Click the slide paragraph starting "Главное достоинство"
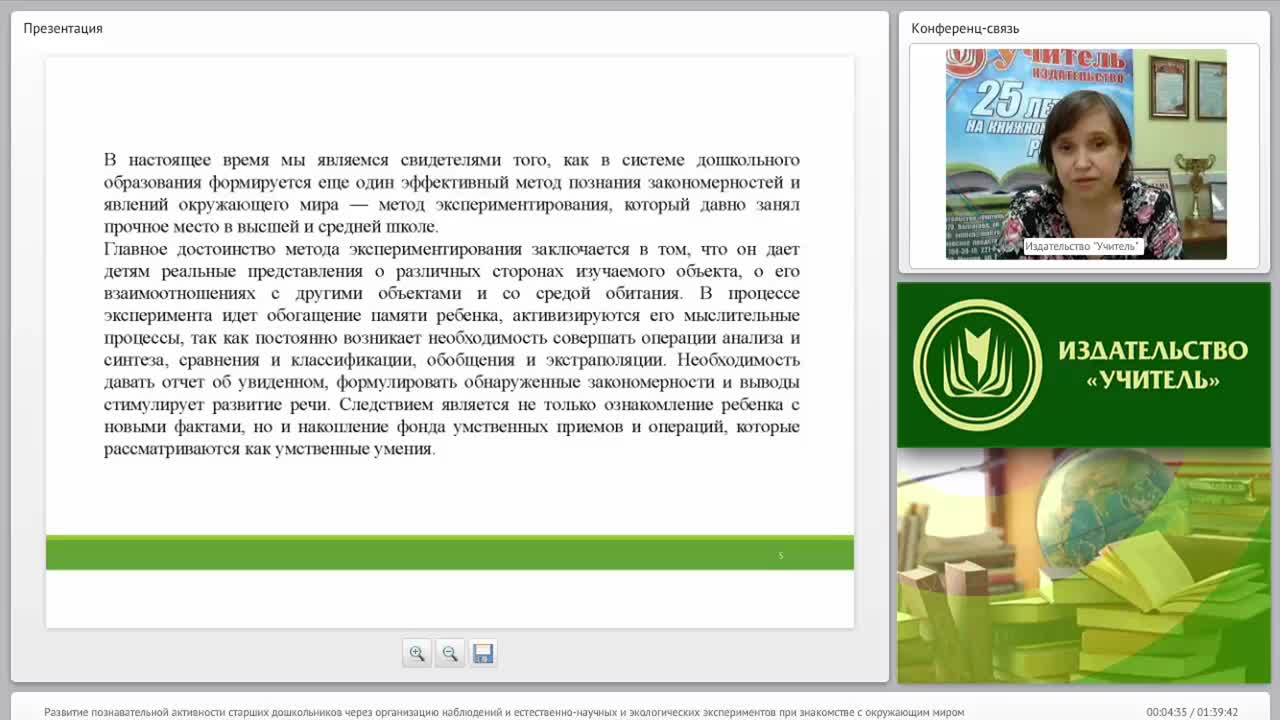1280x720 pixels. point(452,349)
